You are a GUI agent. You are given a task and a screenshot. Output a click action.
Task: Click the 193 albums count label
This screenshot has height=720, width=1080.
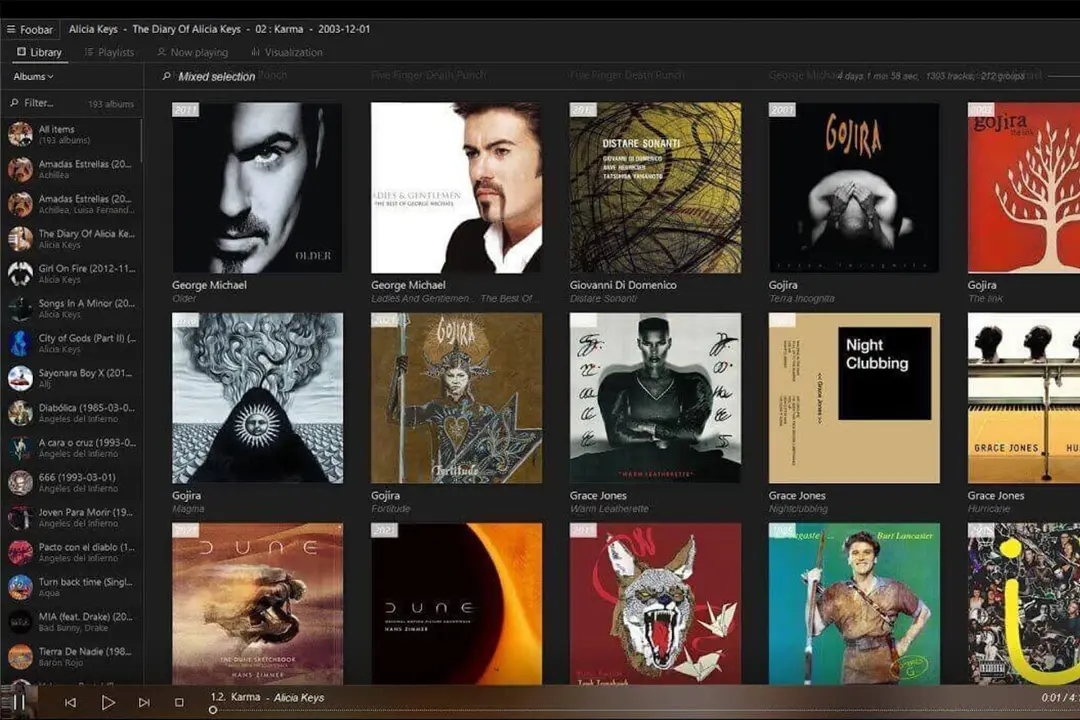[111, 104]
